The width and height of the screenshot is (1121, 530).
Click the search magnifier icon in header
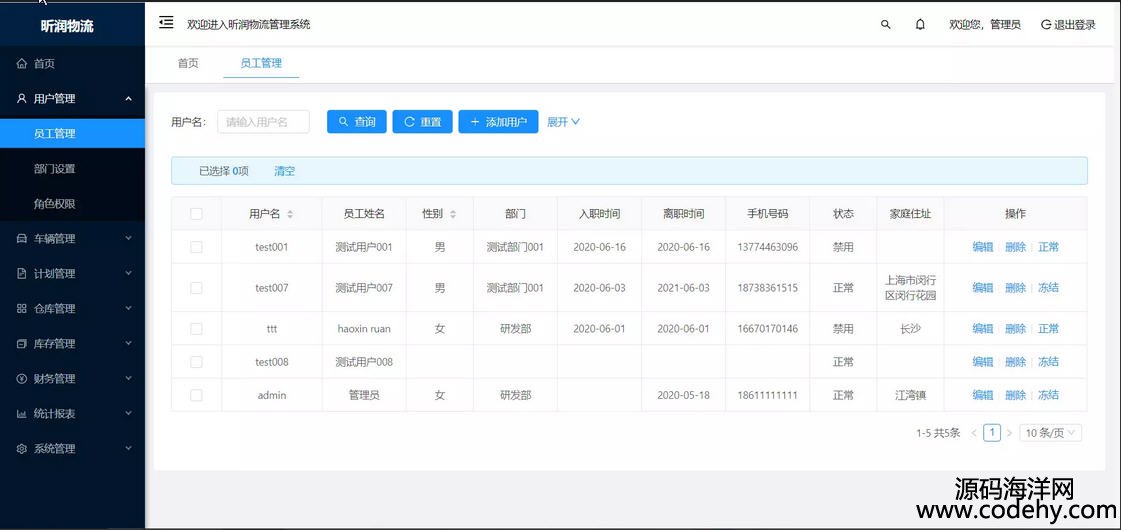885,25
